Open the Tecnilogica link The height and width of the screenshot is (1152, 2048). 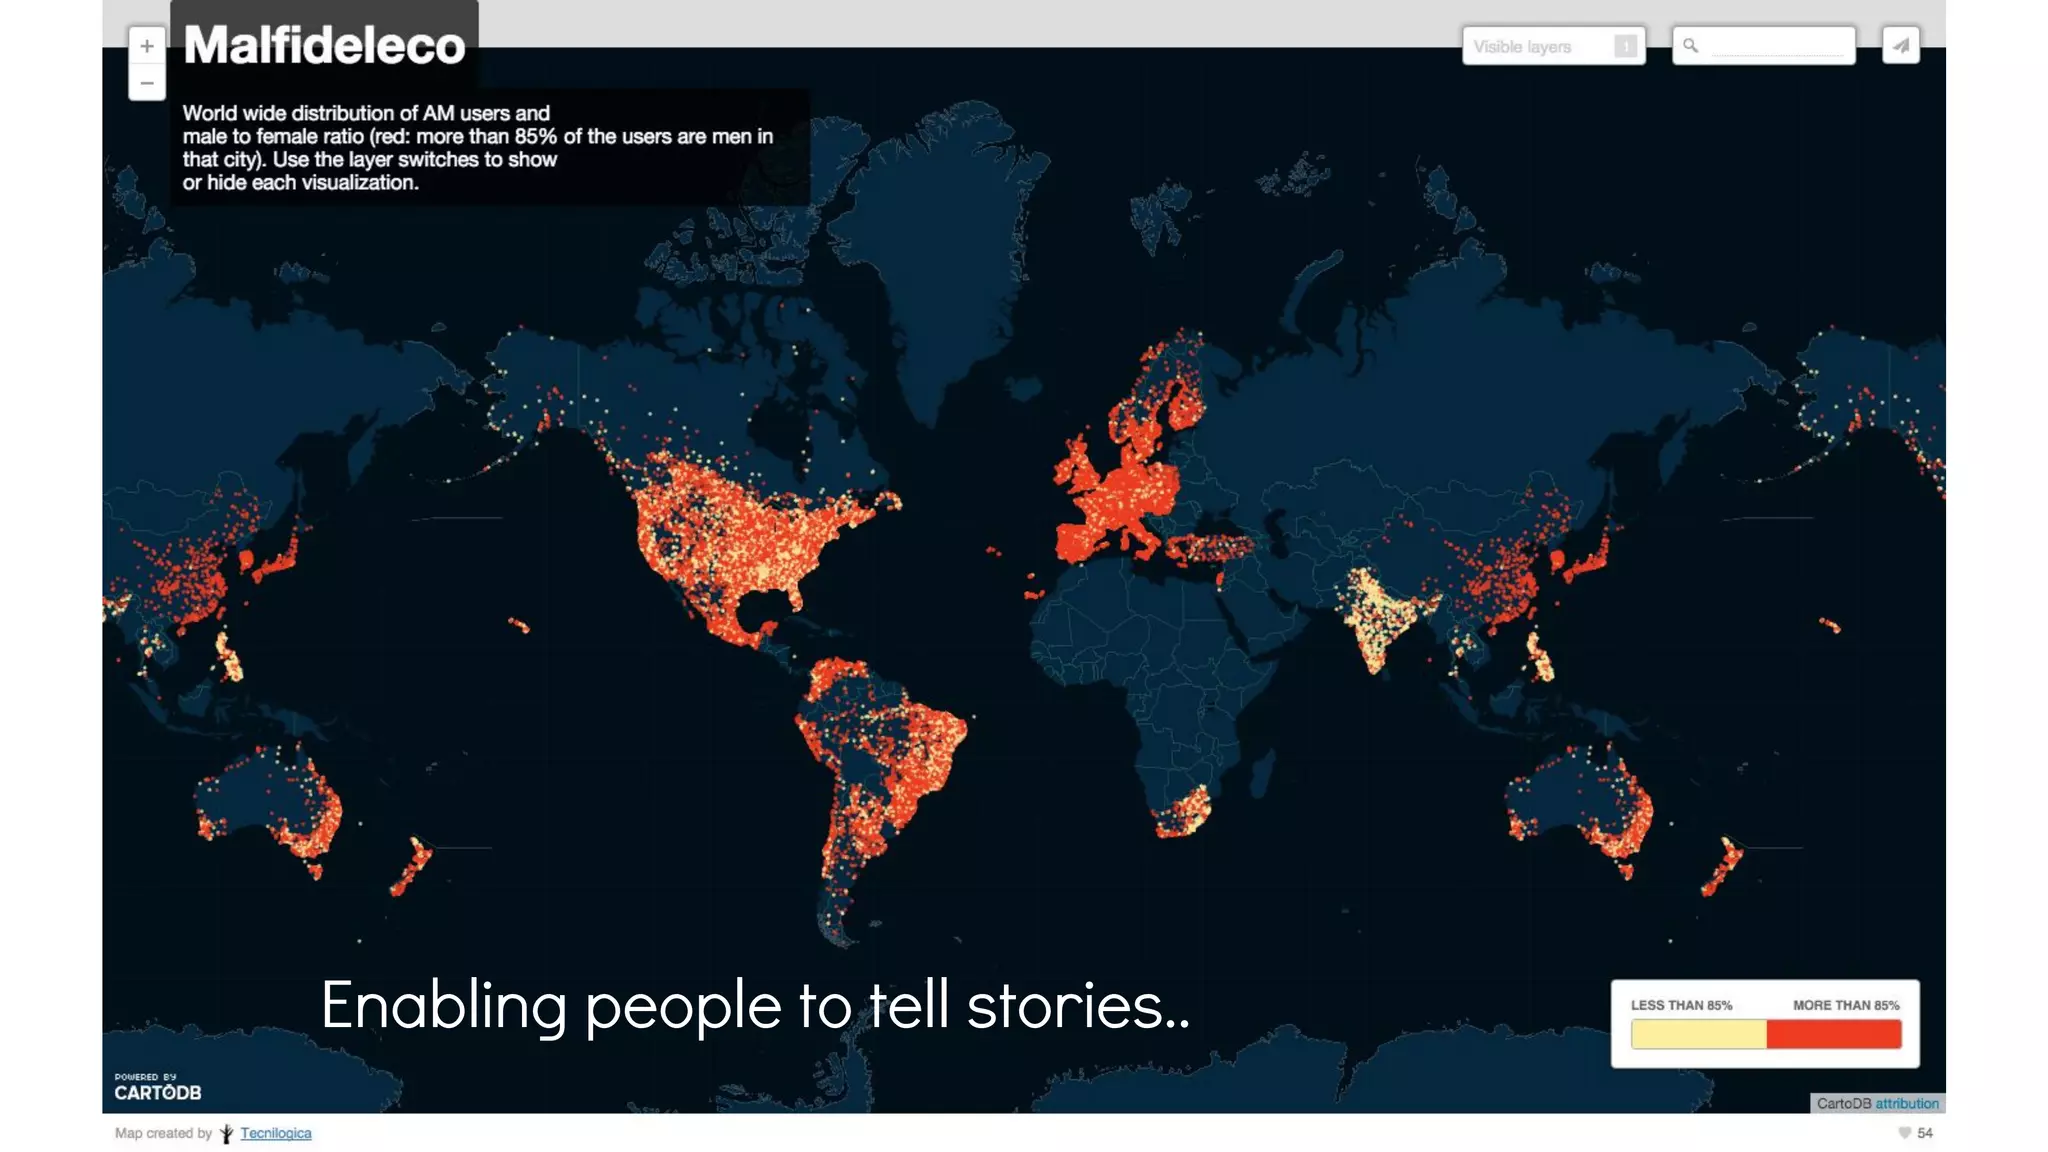coord(275,1133)
